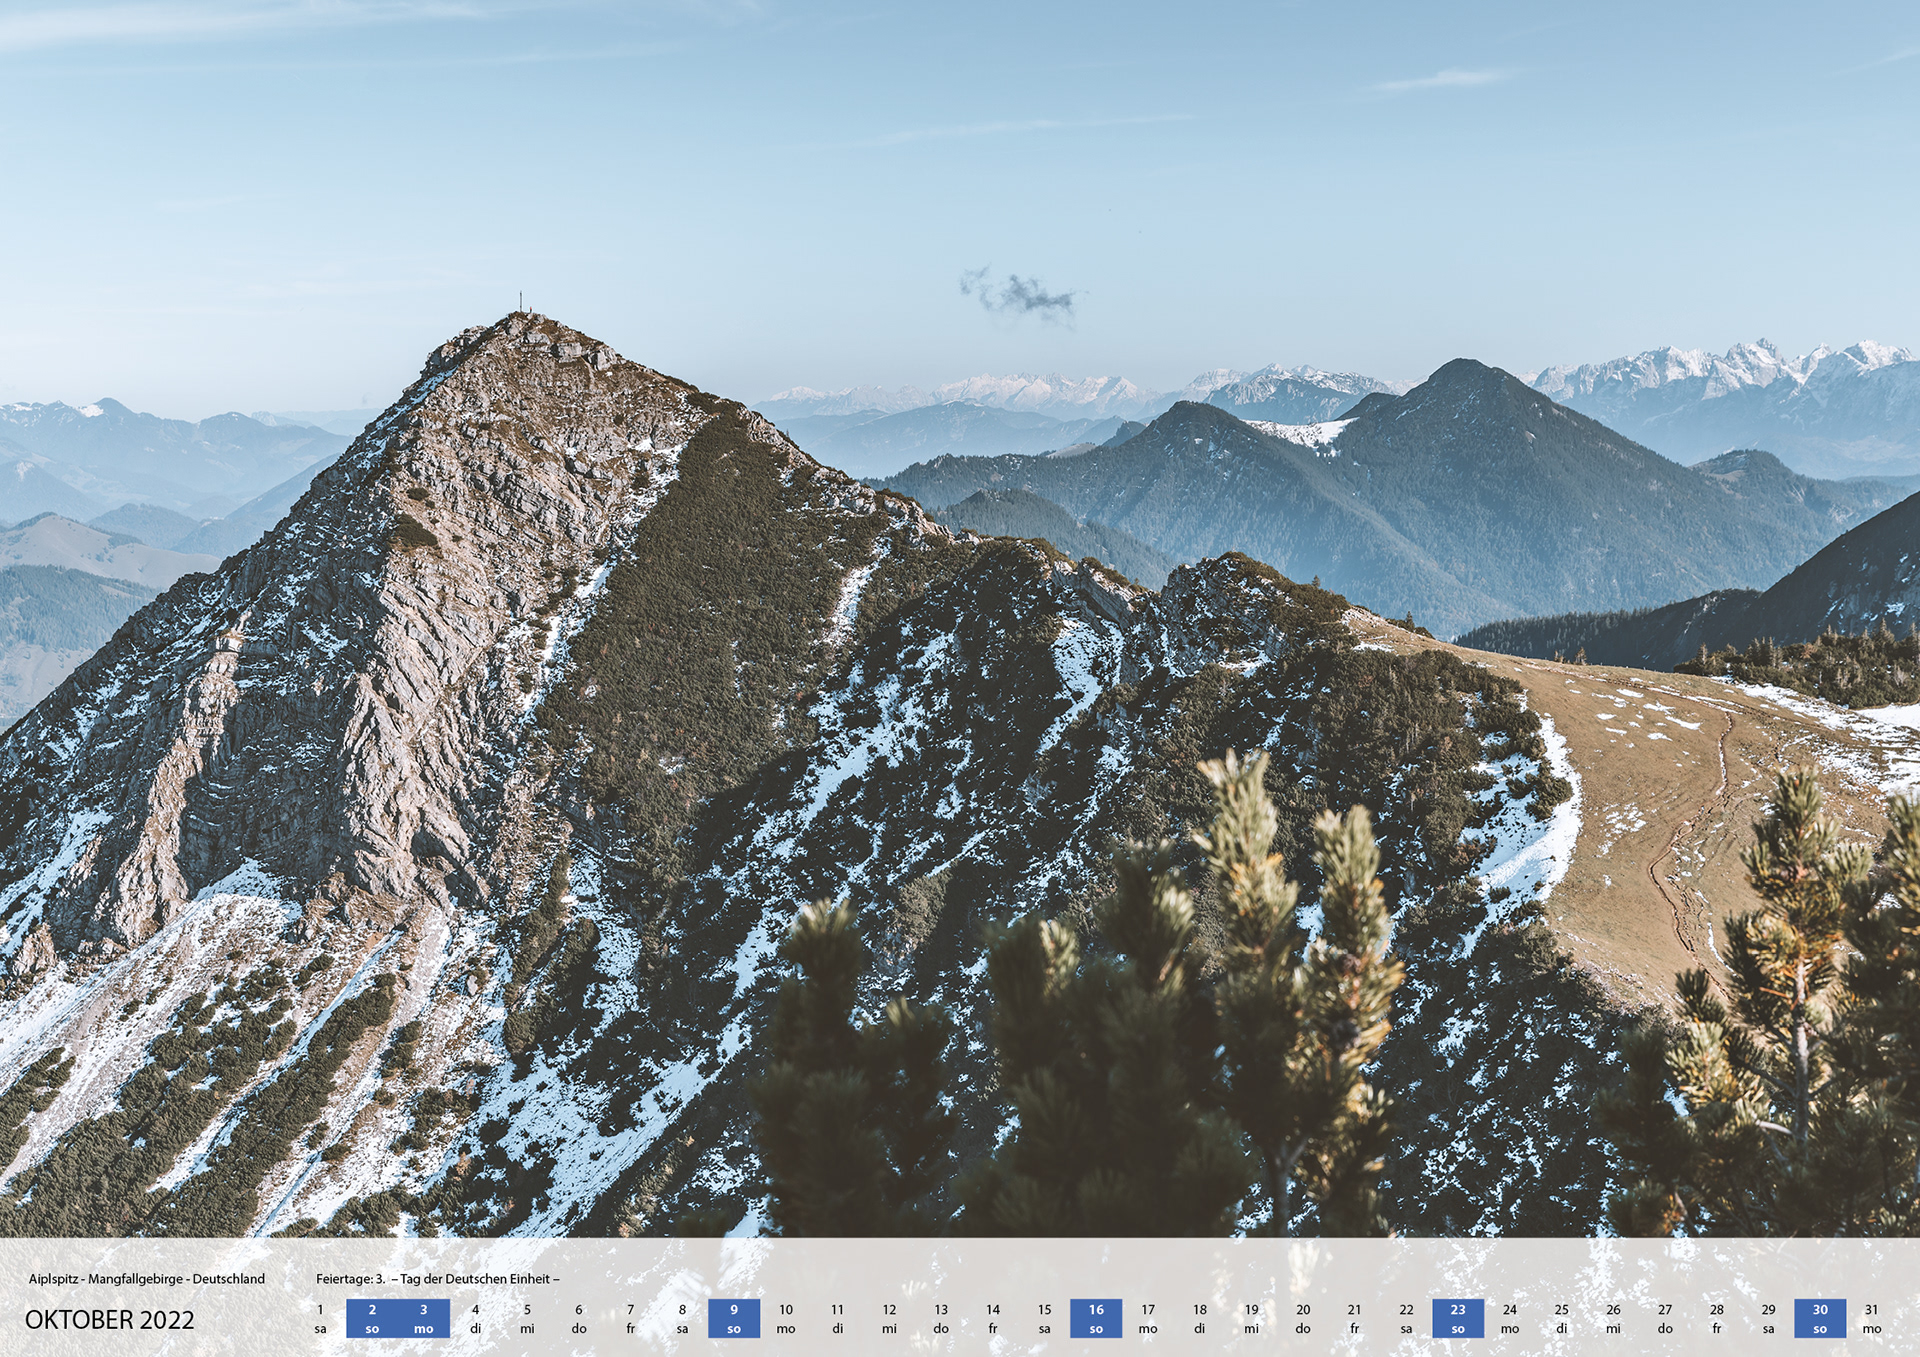Select highlighted Sunday 16 so
The image size is (1920, 1357).
point(1096,1318)
